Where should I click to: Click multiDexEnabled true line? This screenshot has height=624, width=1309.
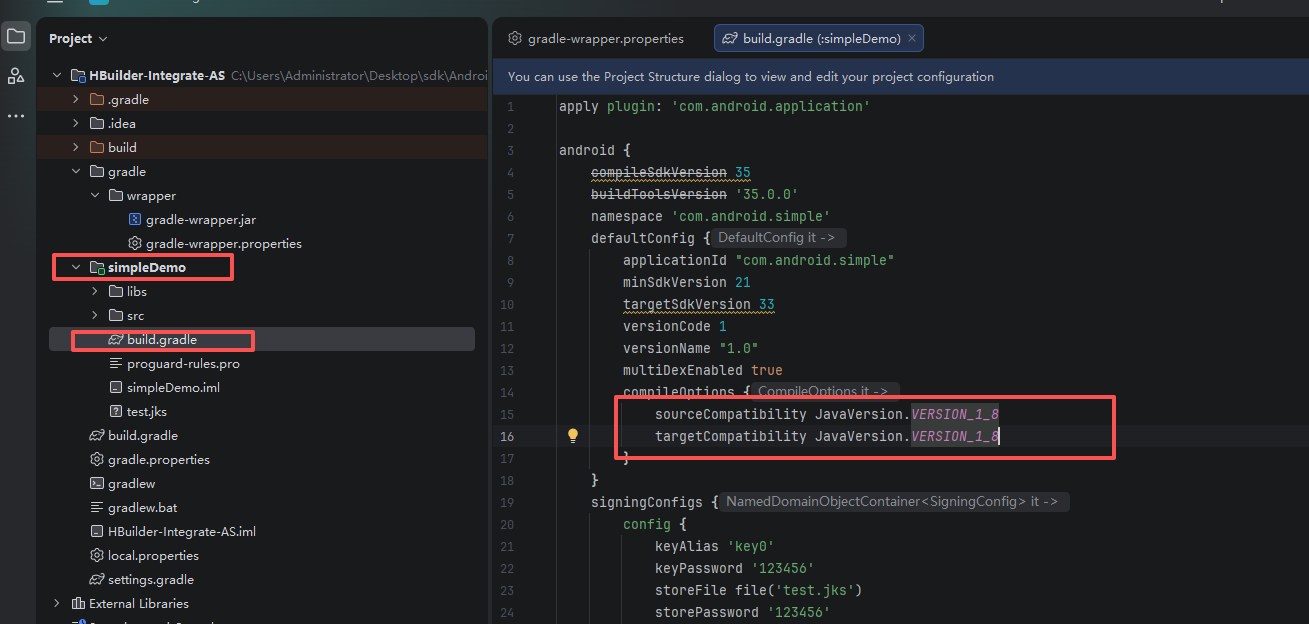[x=703, y=370]
